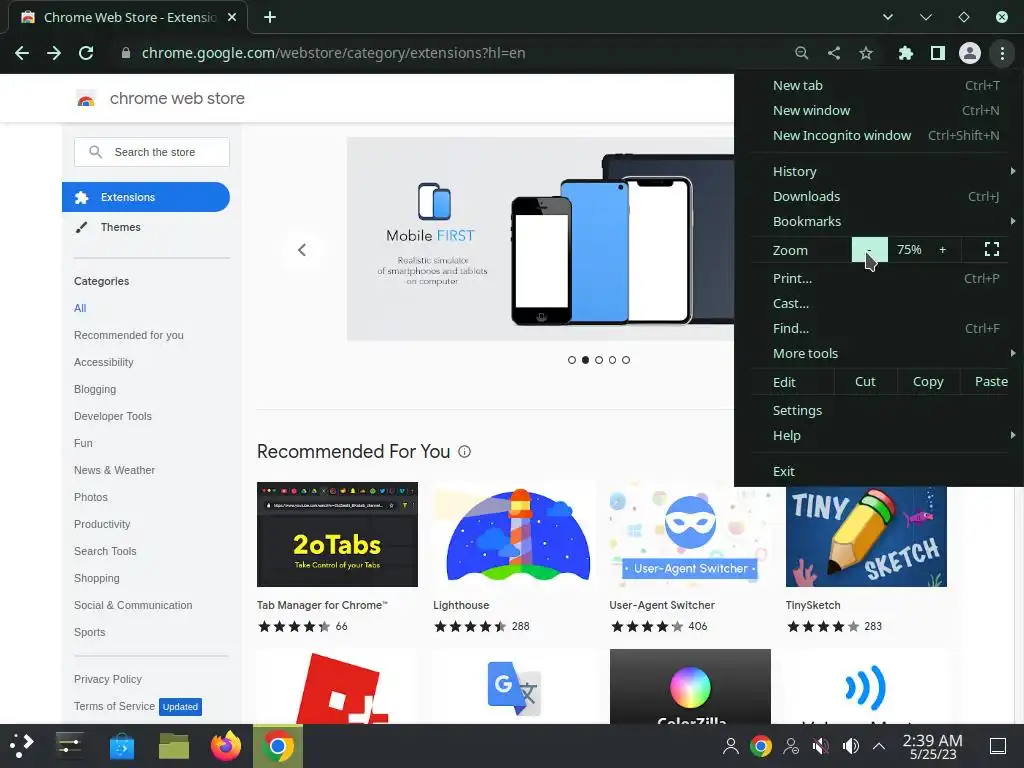The height and width of the screenshot is (768, 1024).
Task: Expand the History submenu
Action: point(879,171)
